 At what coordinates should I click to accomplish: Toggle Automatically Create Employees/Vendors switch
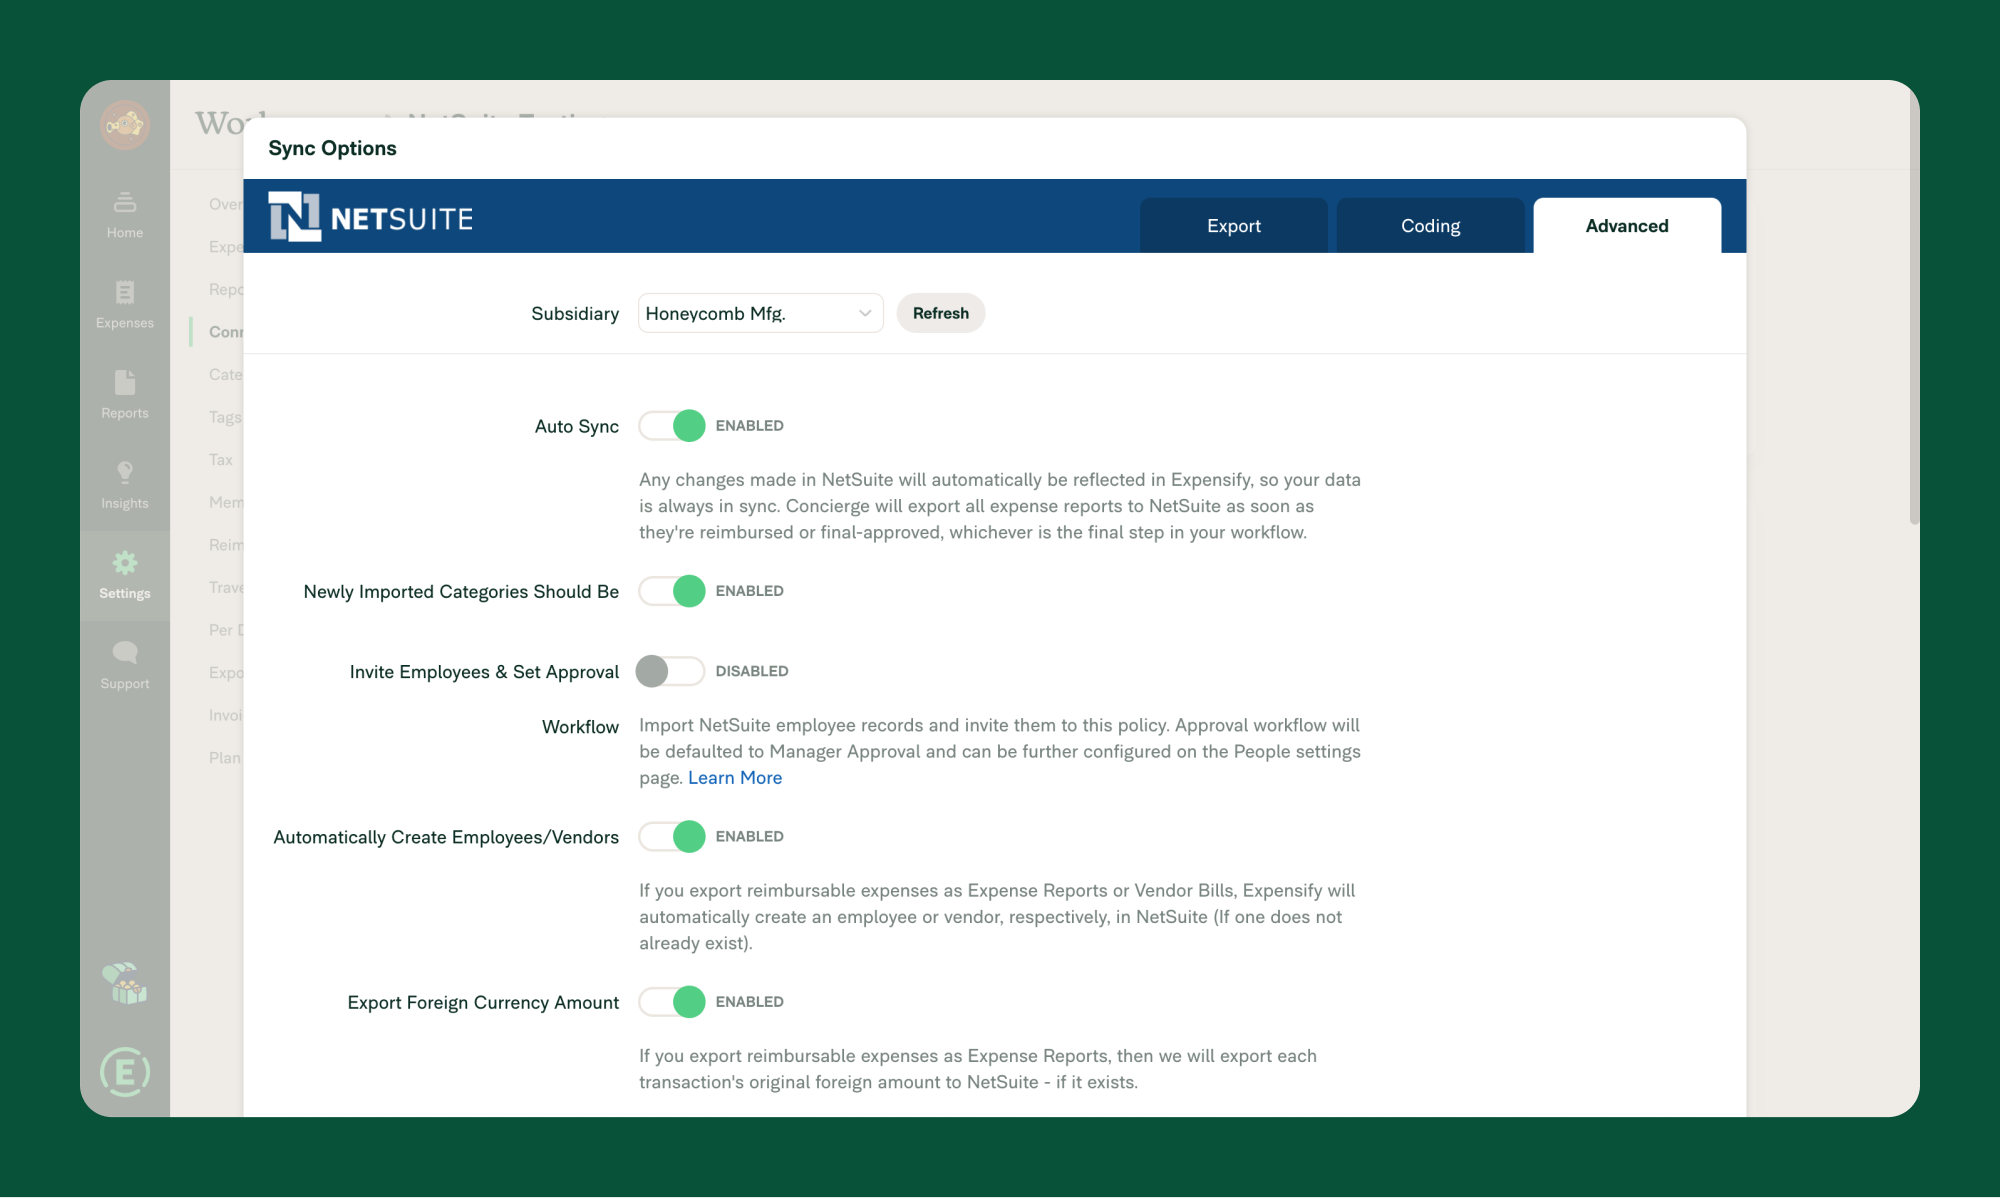tap(672, 836)
